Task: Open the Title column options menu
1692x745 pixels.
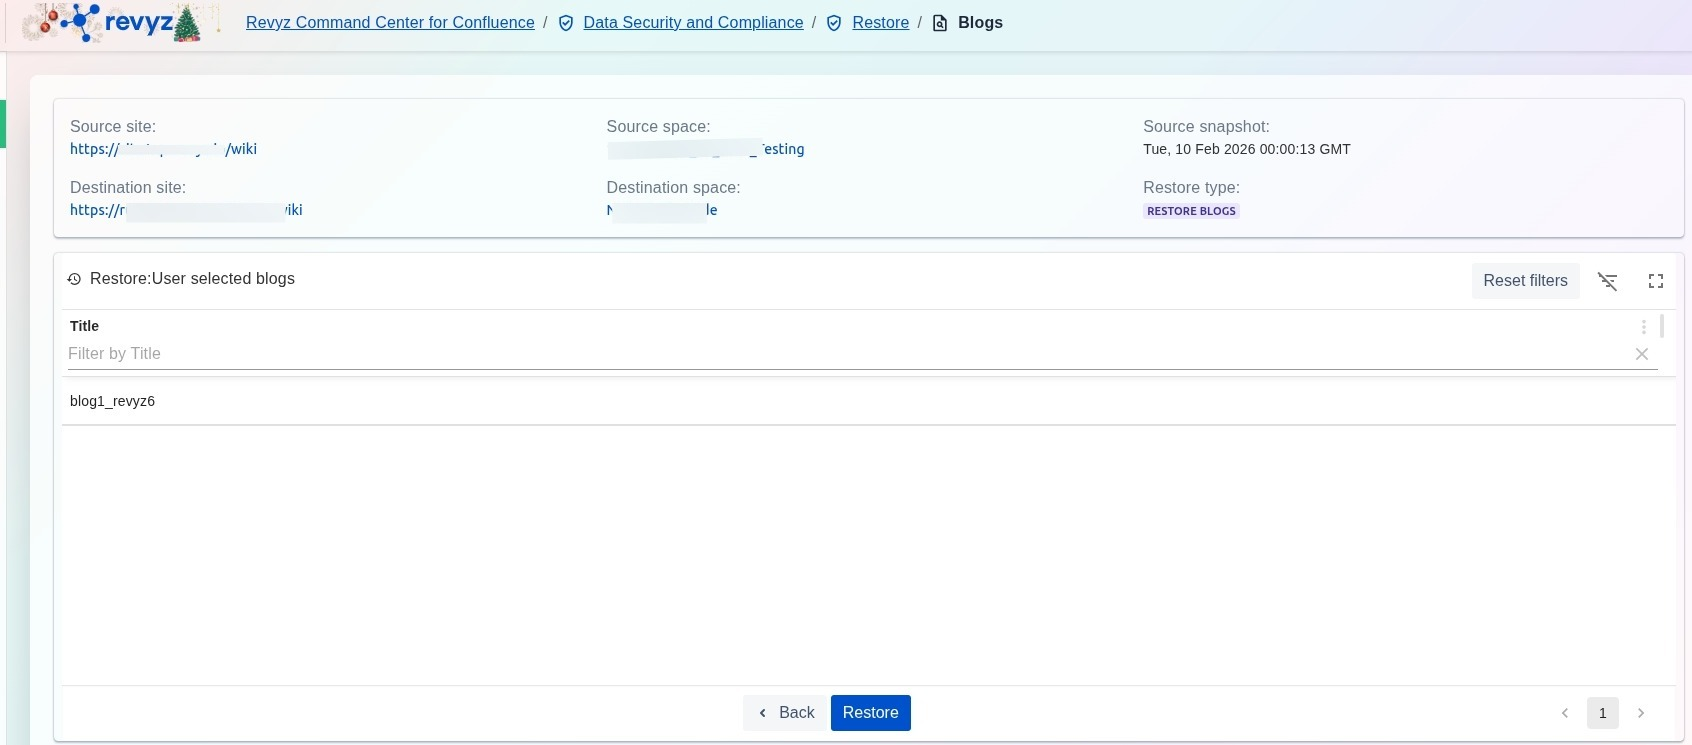Action: 1643,327
